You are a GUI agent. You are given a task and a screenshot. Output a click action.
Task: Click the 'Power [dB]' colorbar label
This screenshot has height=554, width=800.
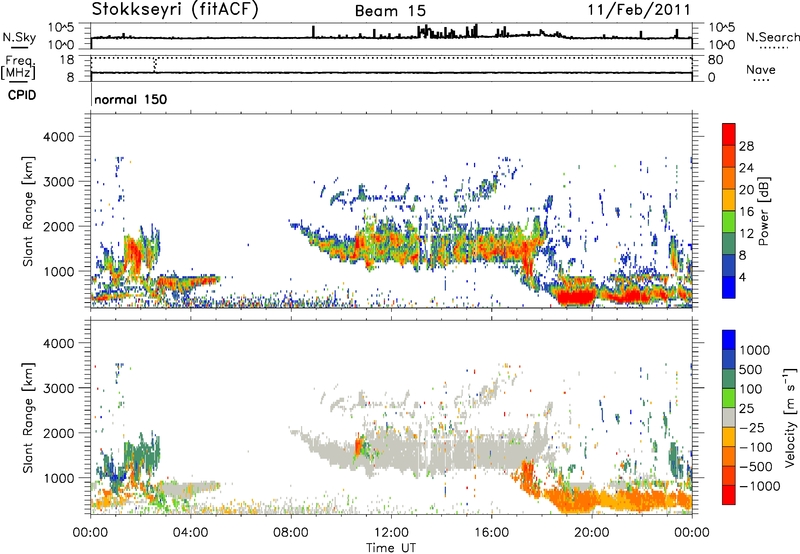pyautogui.click(x=763, y=211)
